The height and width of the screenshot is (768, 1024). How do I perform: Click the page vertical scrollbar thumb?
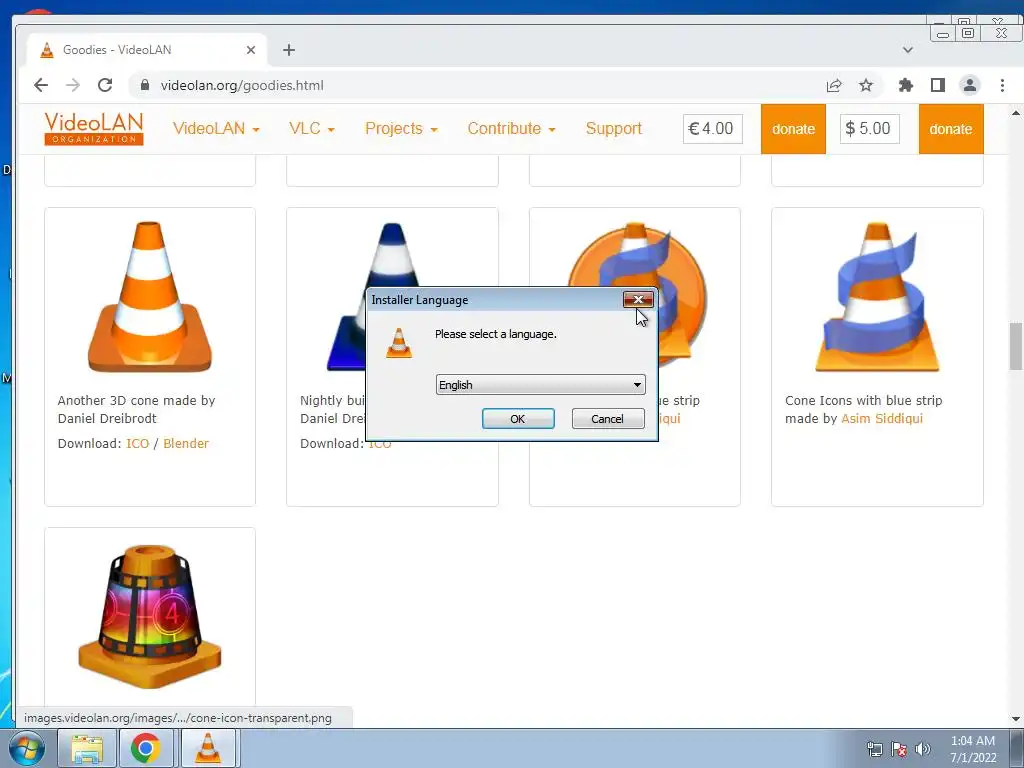coord(1016,346)
